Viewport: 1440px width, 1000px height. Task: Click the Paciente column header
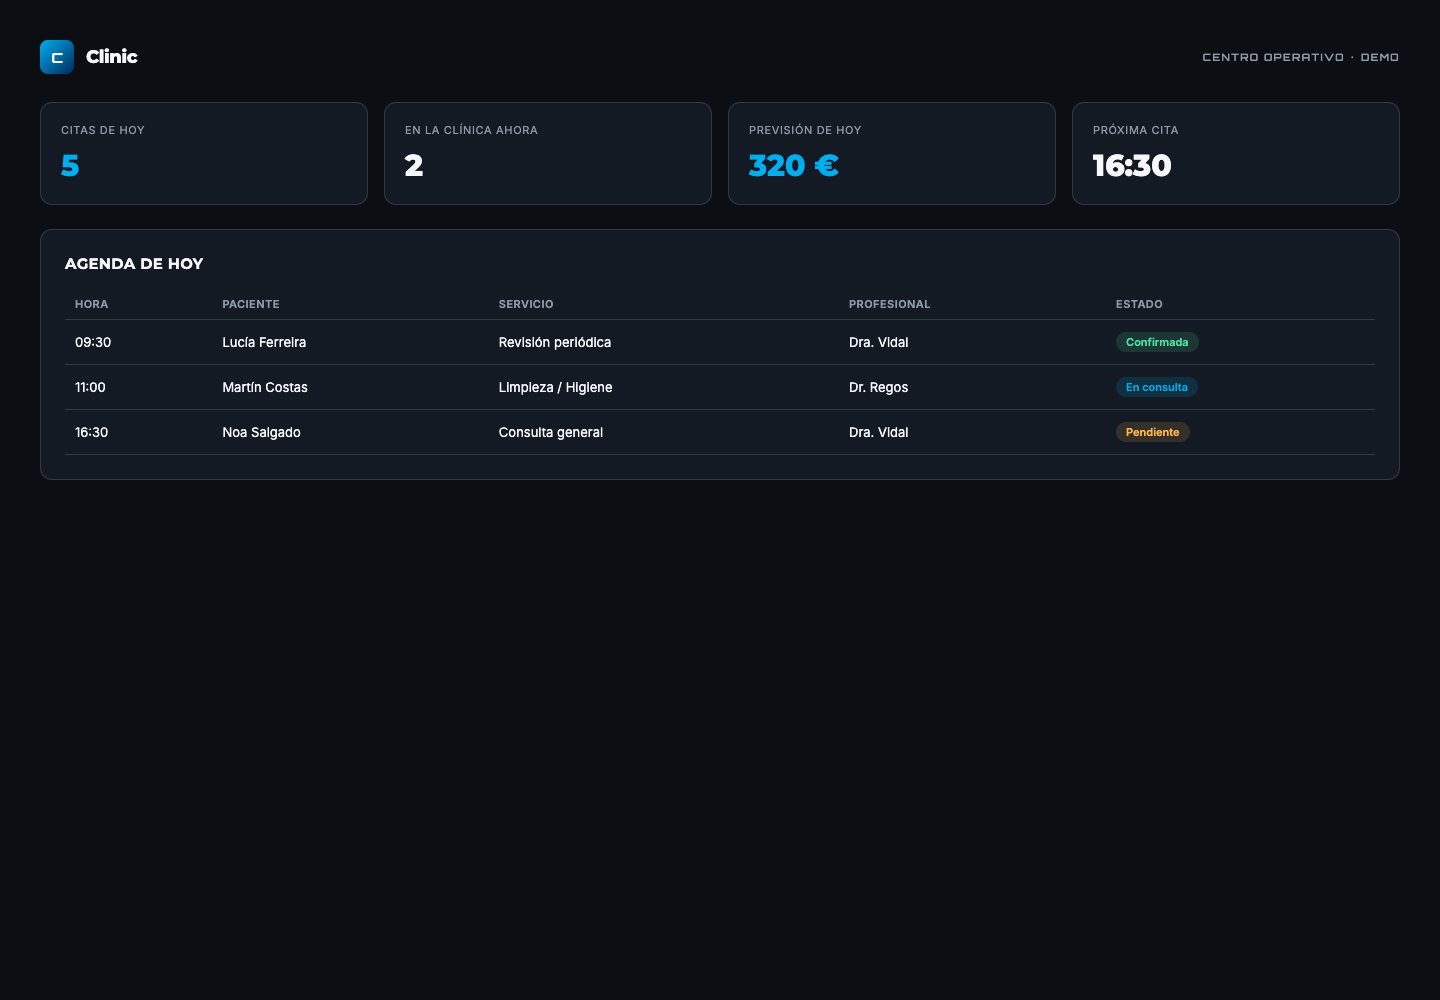point(251,304)
